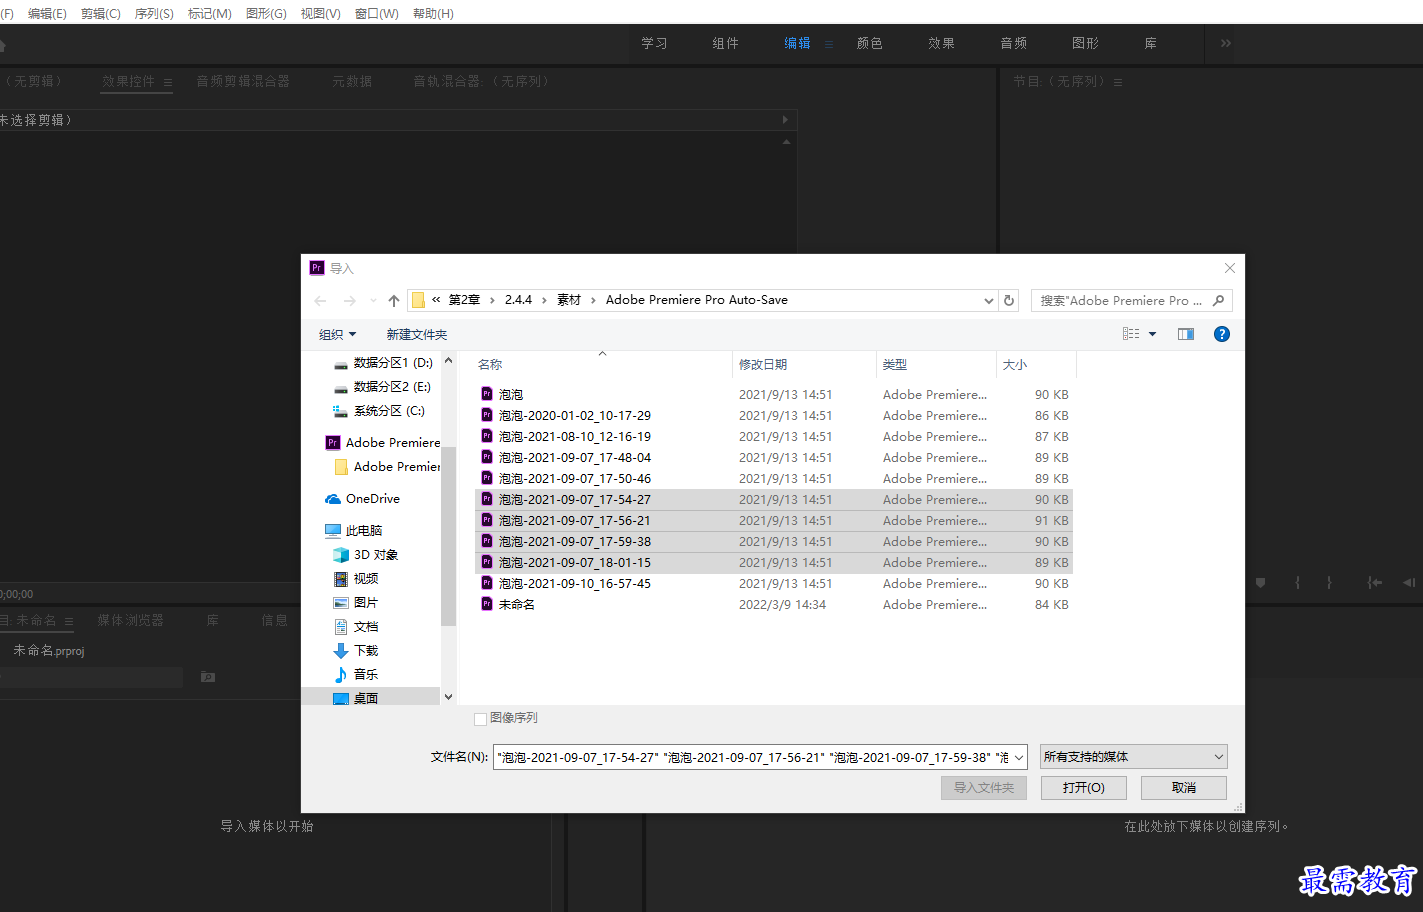1423x912 pixels.
Task: Open the 组织 dropdown menu
Action: point(337,334)
